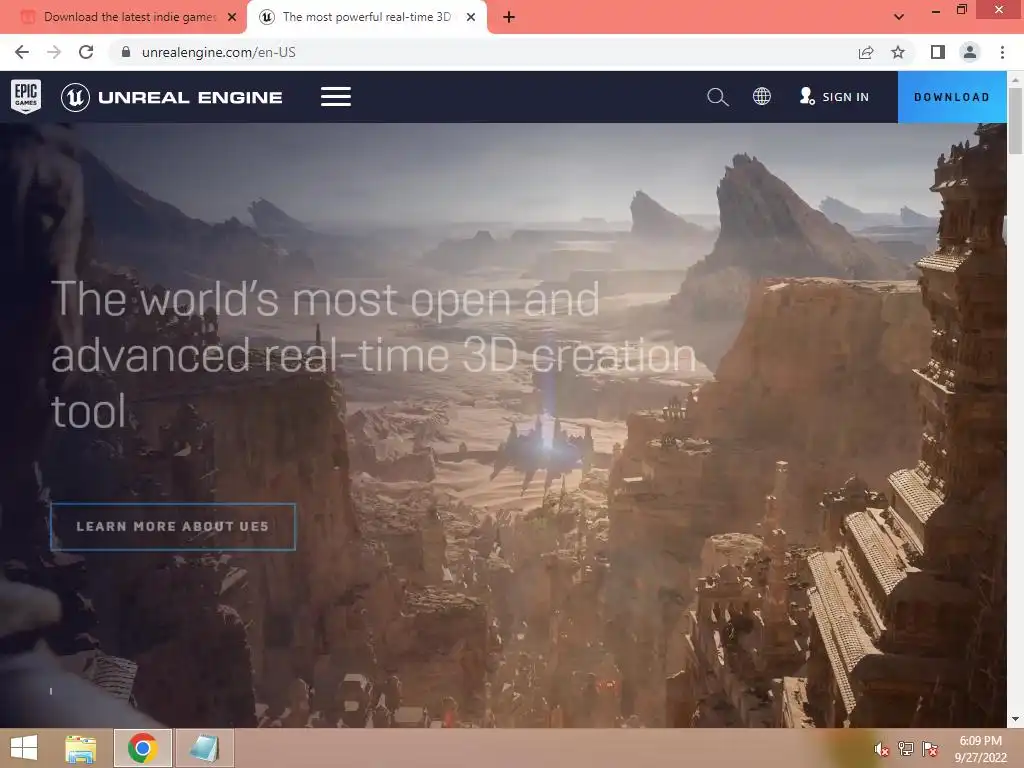Click the muted volume tray icon
Viewport: 1024px width, 768px height.
tap(882, 749)
